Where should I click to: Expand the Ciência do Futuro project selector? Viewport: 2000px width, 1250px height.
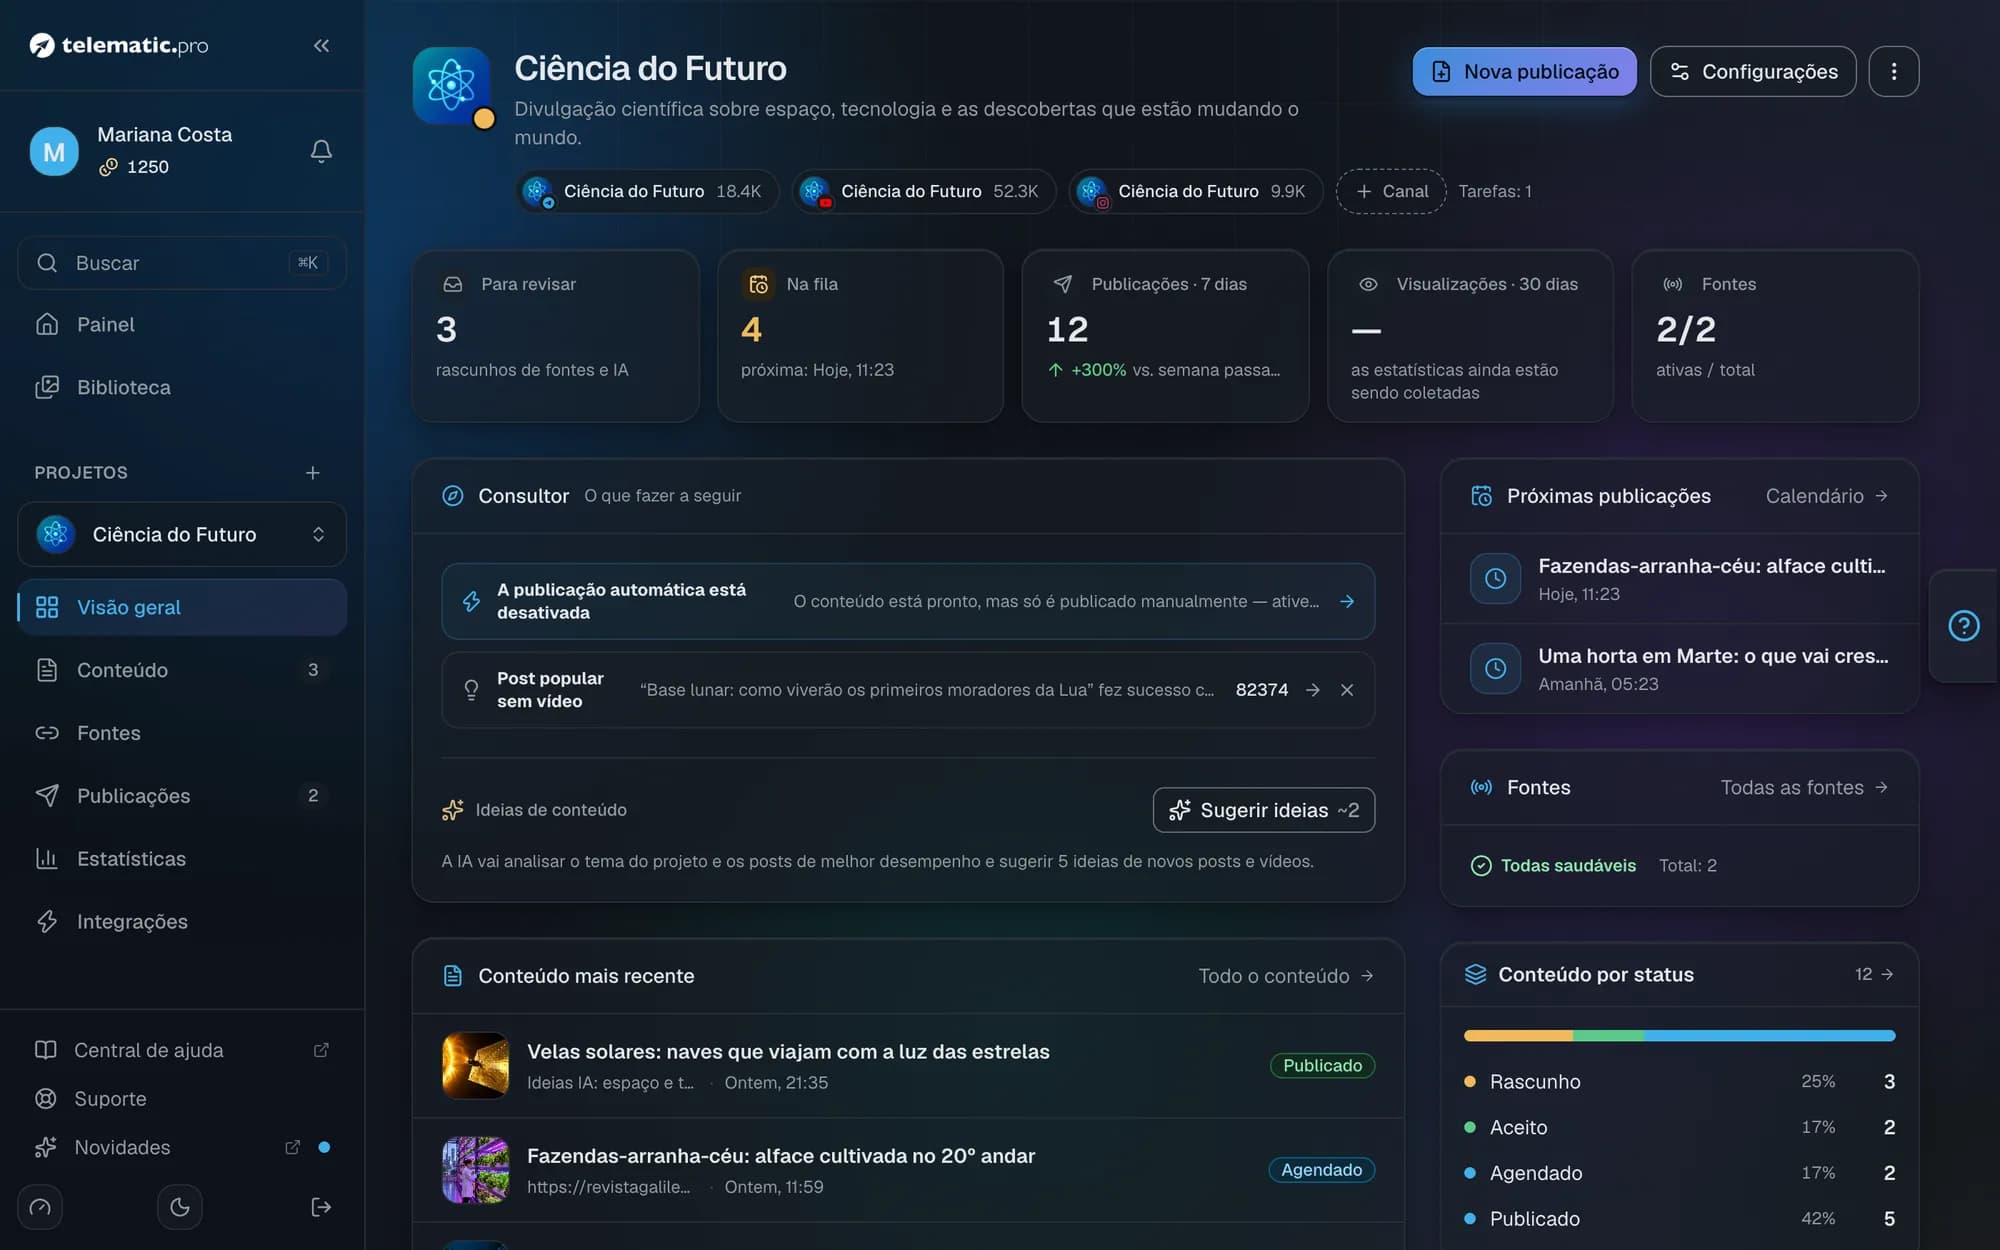pyautogui.click(x=182, y=534)
